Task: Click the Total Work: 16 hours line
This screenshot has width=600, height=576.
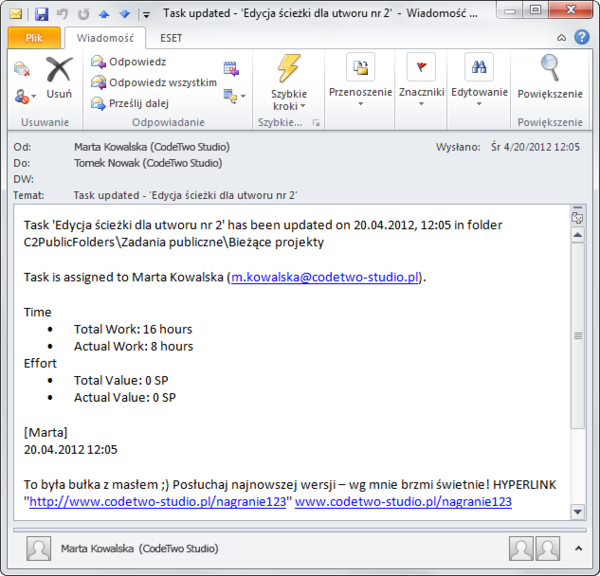Action: click(x=133, y=329)
